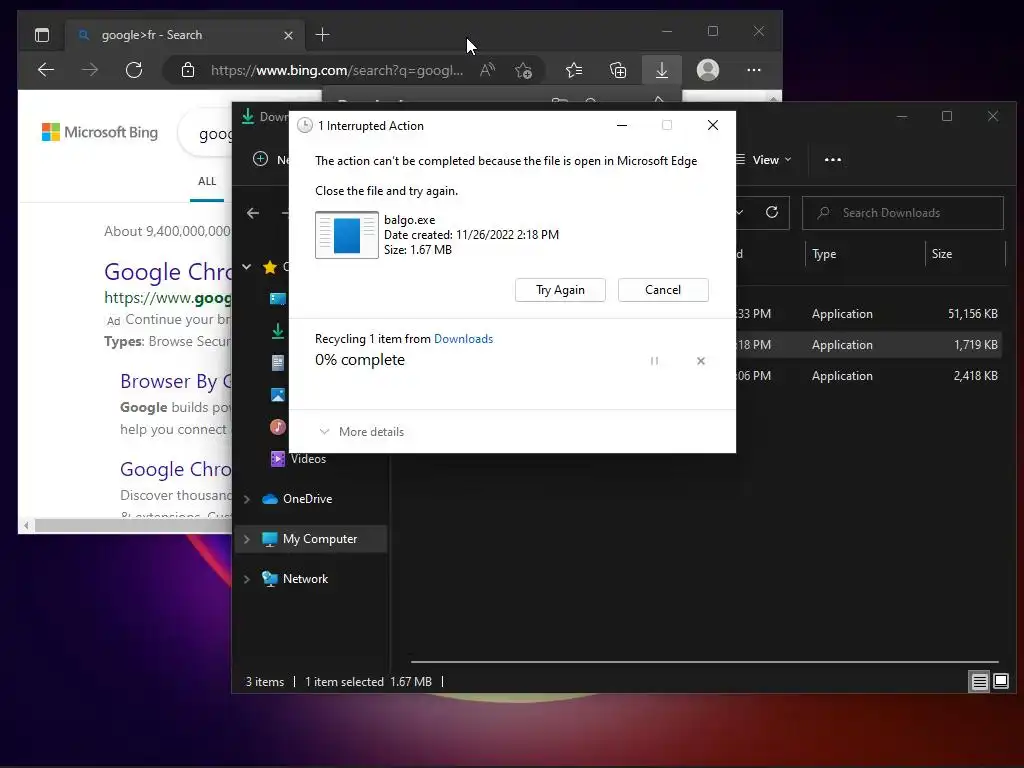Open Edge tab actions menu icon

click(x=42, y=35)
